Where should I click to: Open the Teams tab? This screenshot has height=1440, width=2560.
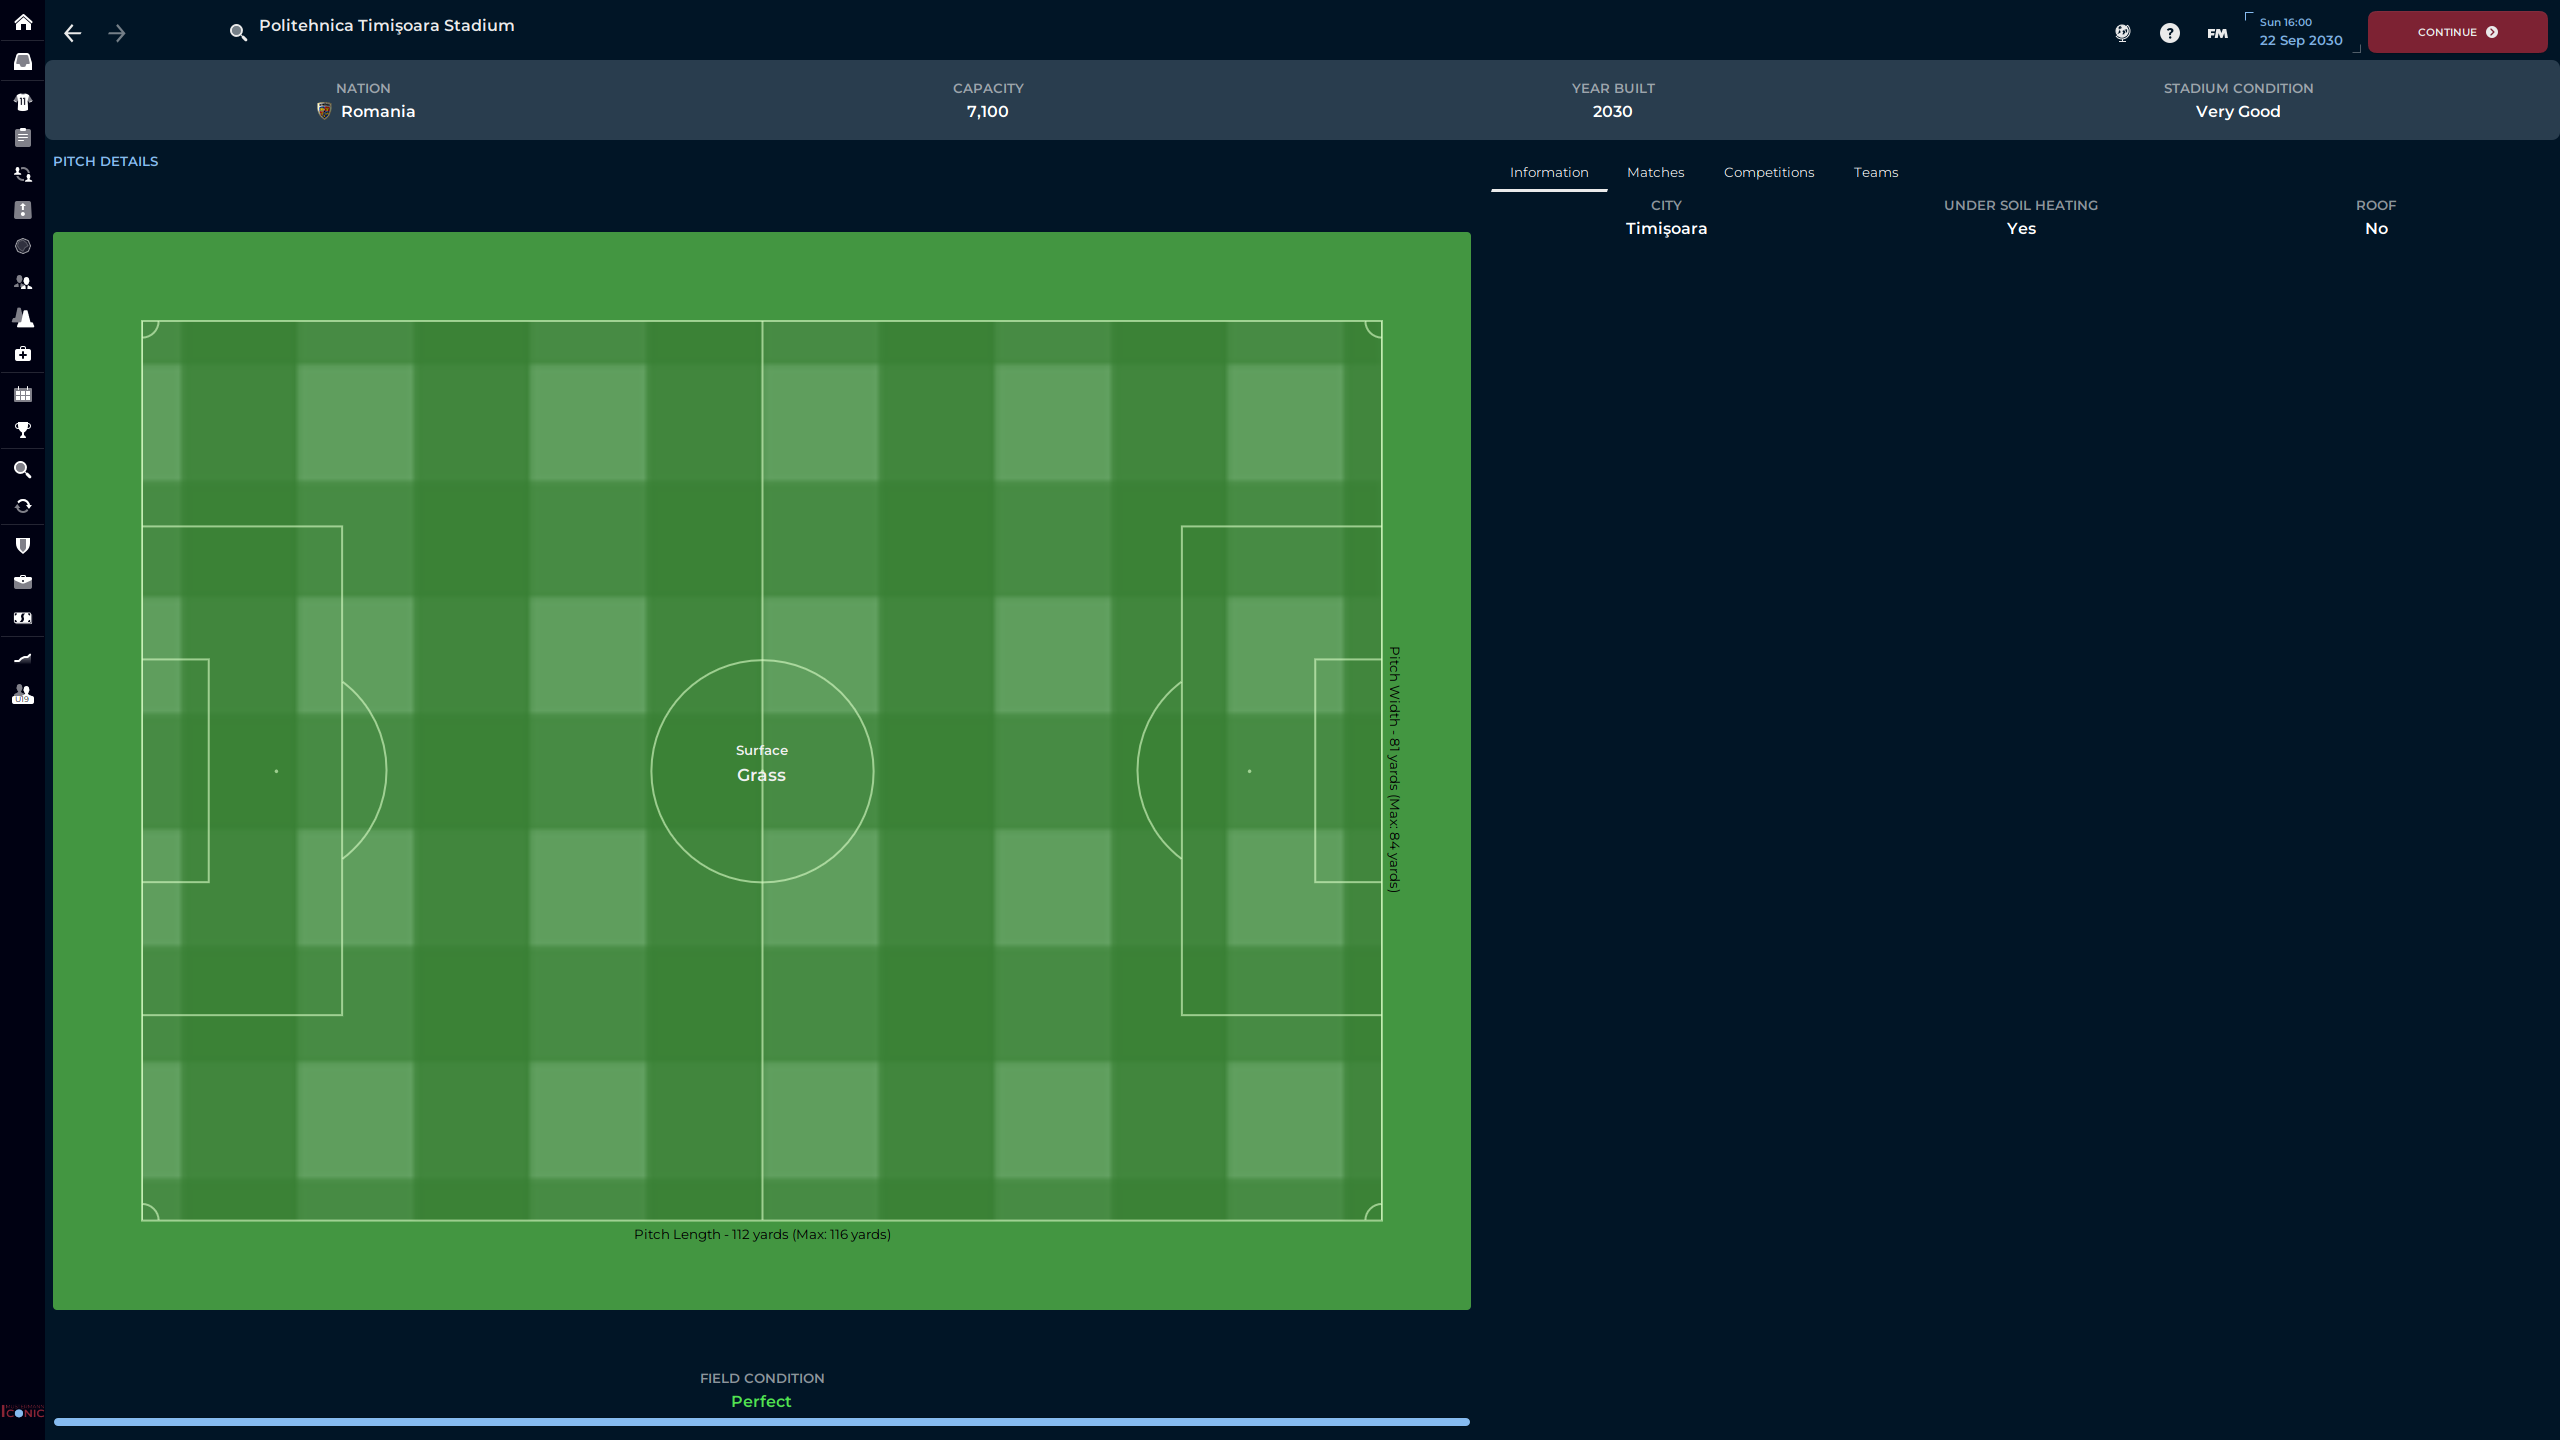(1875, 172)
